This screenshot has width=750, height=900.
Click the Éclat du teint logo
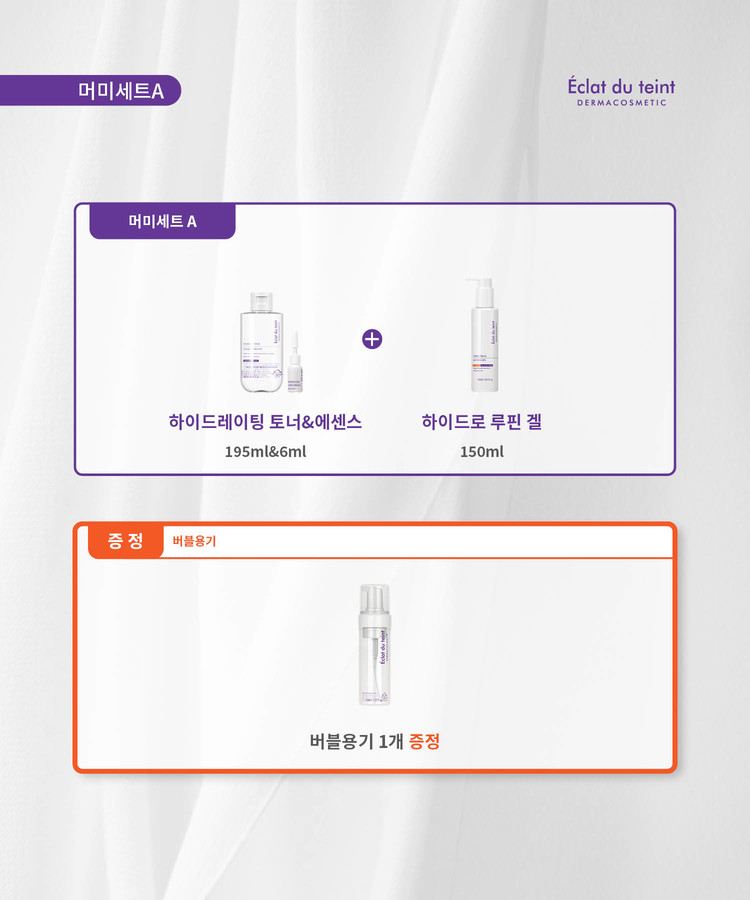(621, 91)
